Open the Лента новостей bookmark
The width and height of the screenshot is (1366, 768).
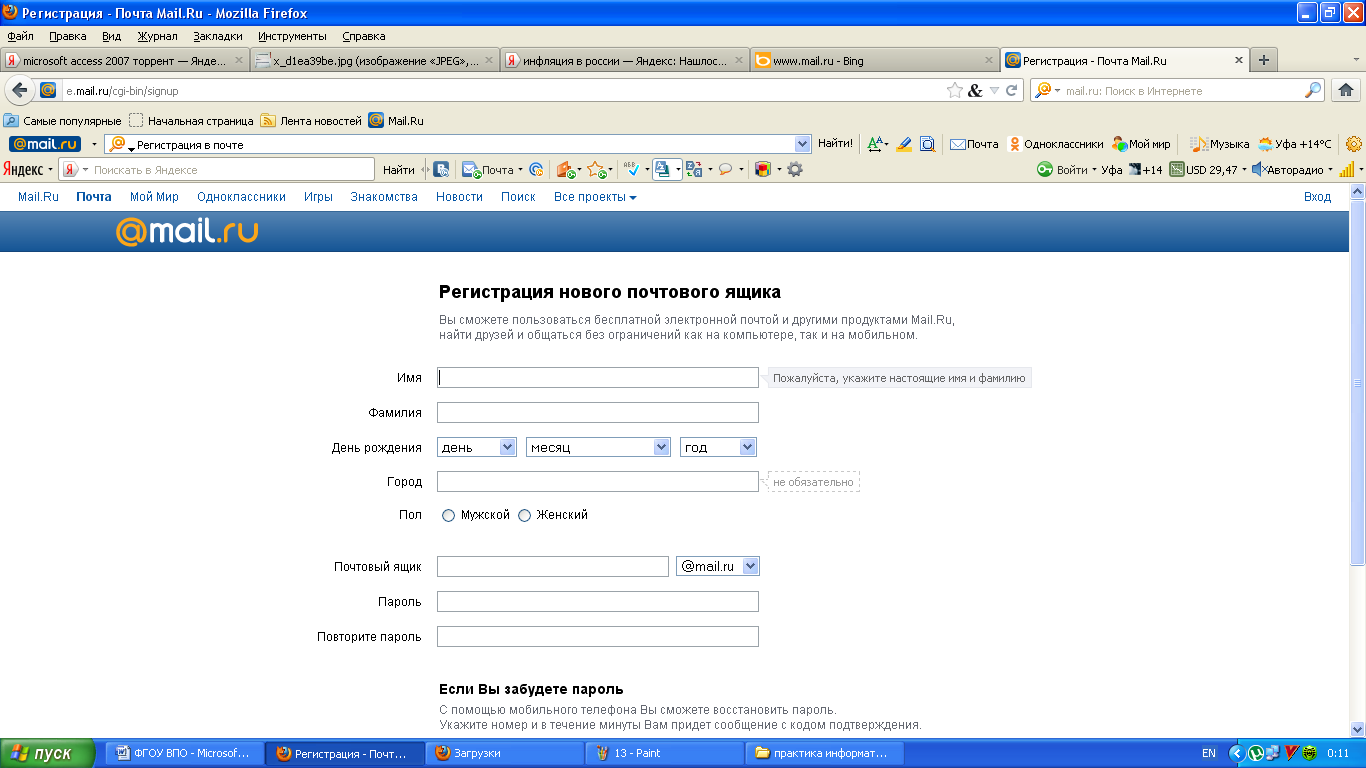pyautogui.click(x=311, y=121)
